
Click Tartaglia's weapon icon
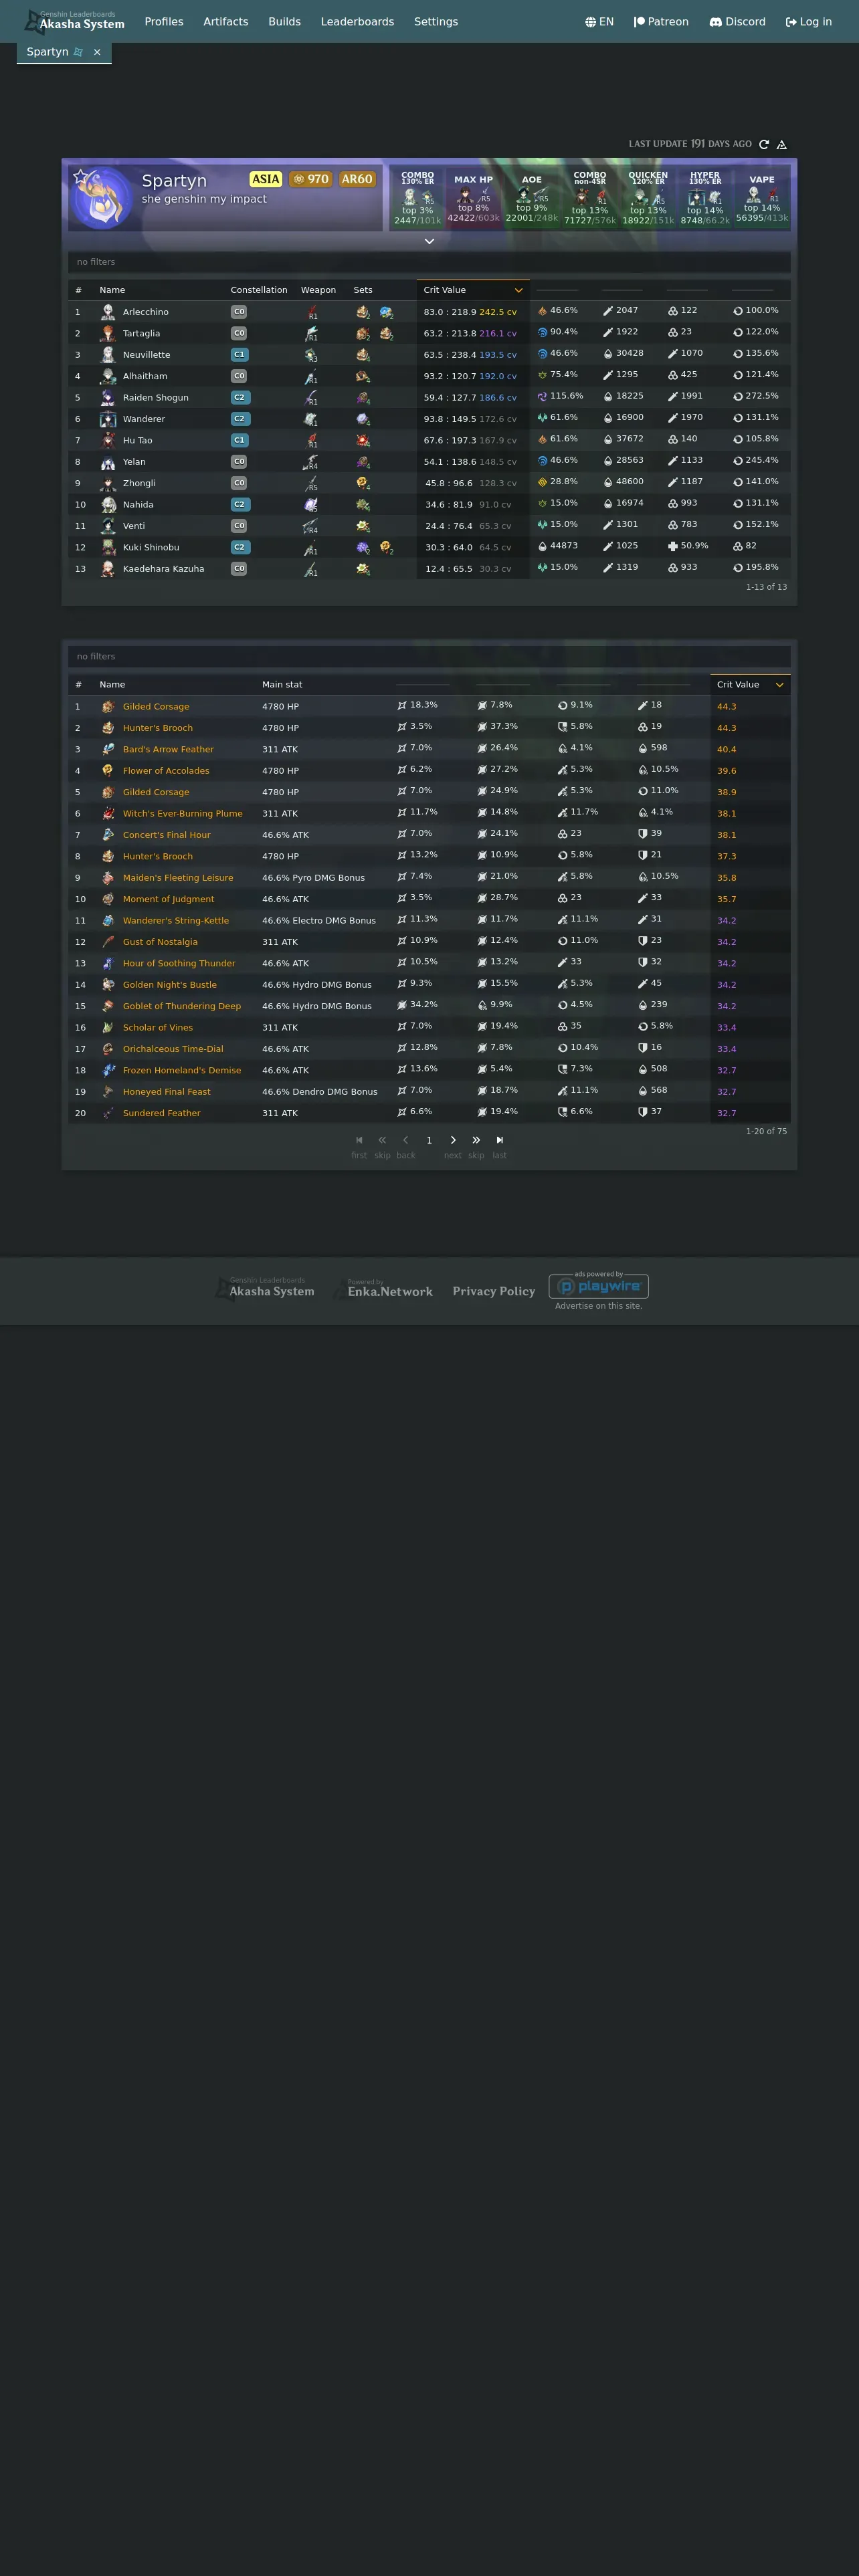coord(311,333)
